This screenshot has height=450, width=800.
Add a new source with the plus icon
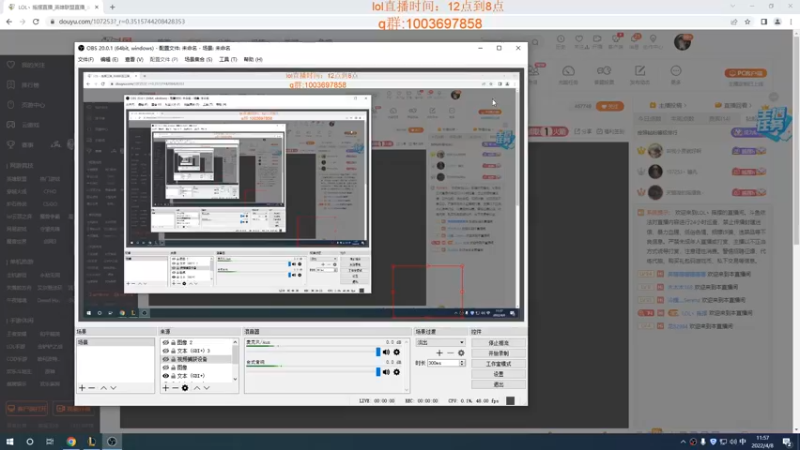[165, 388]
